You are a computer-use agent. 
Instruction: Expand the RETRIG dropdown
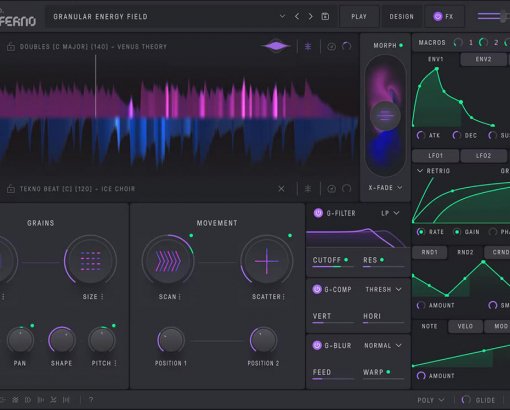point(434,171)
